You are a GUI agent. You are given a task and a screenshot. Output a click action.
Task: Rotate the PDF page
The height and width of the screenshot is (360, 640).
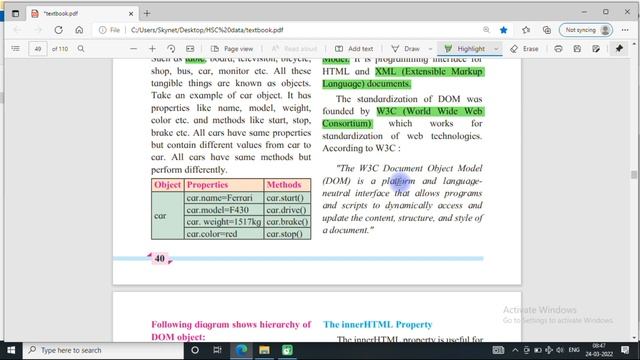point(171,49)
